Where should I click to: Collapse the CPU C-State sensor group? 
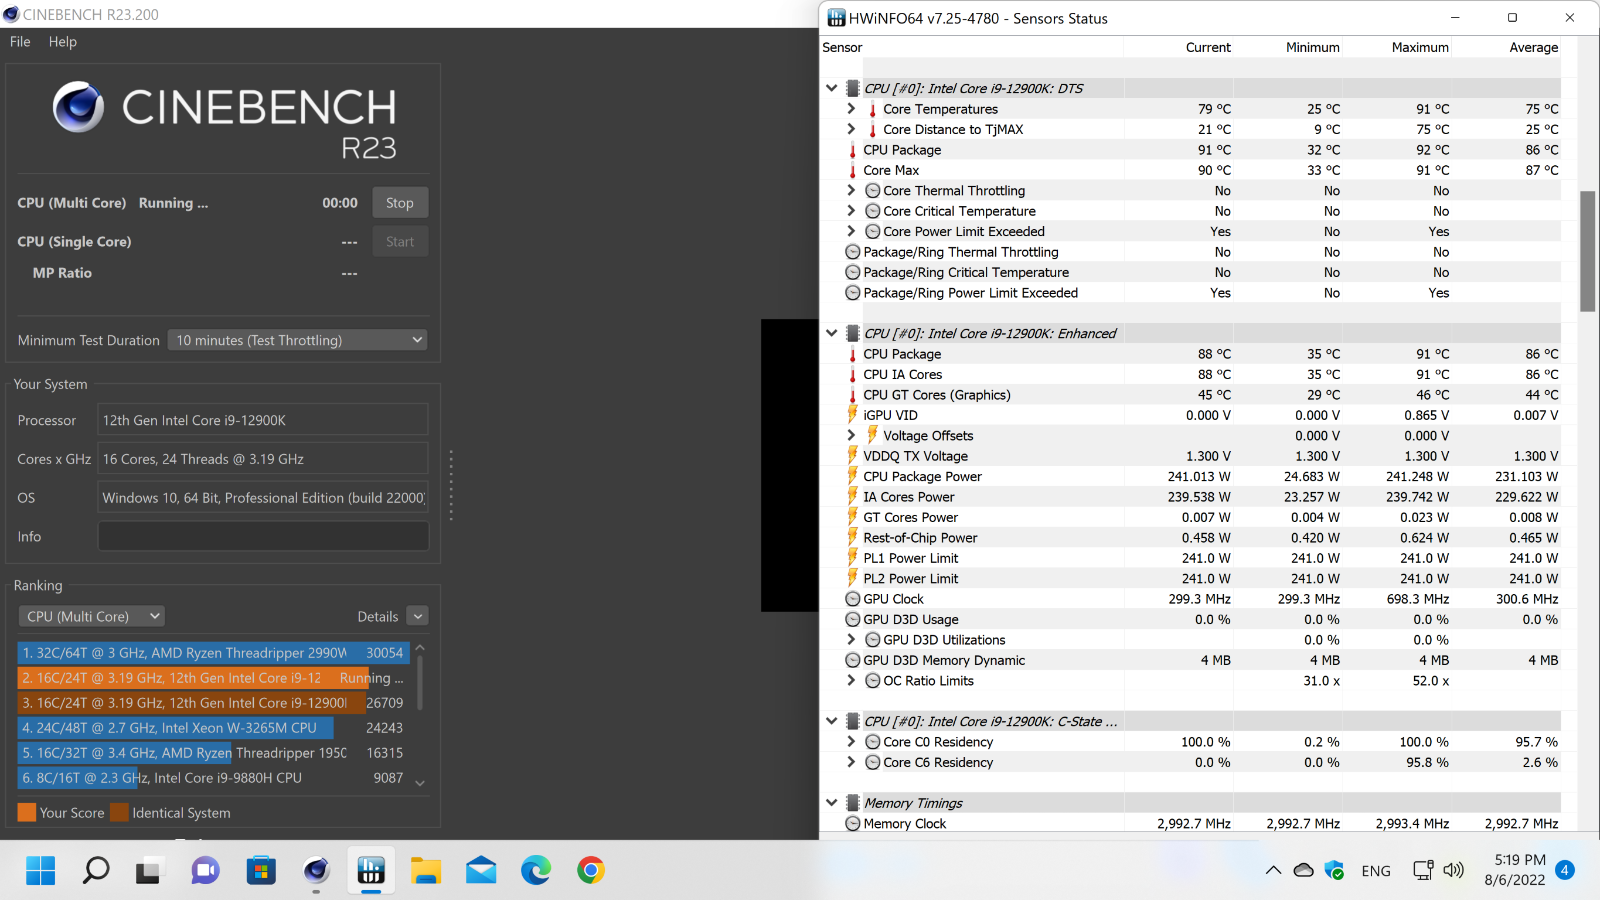coord(831,721)
